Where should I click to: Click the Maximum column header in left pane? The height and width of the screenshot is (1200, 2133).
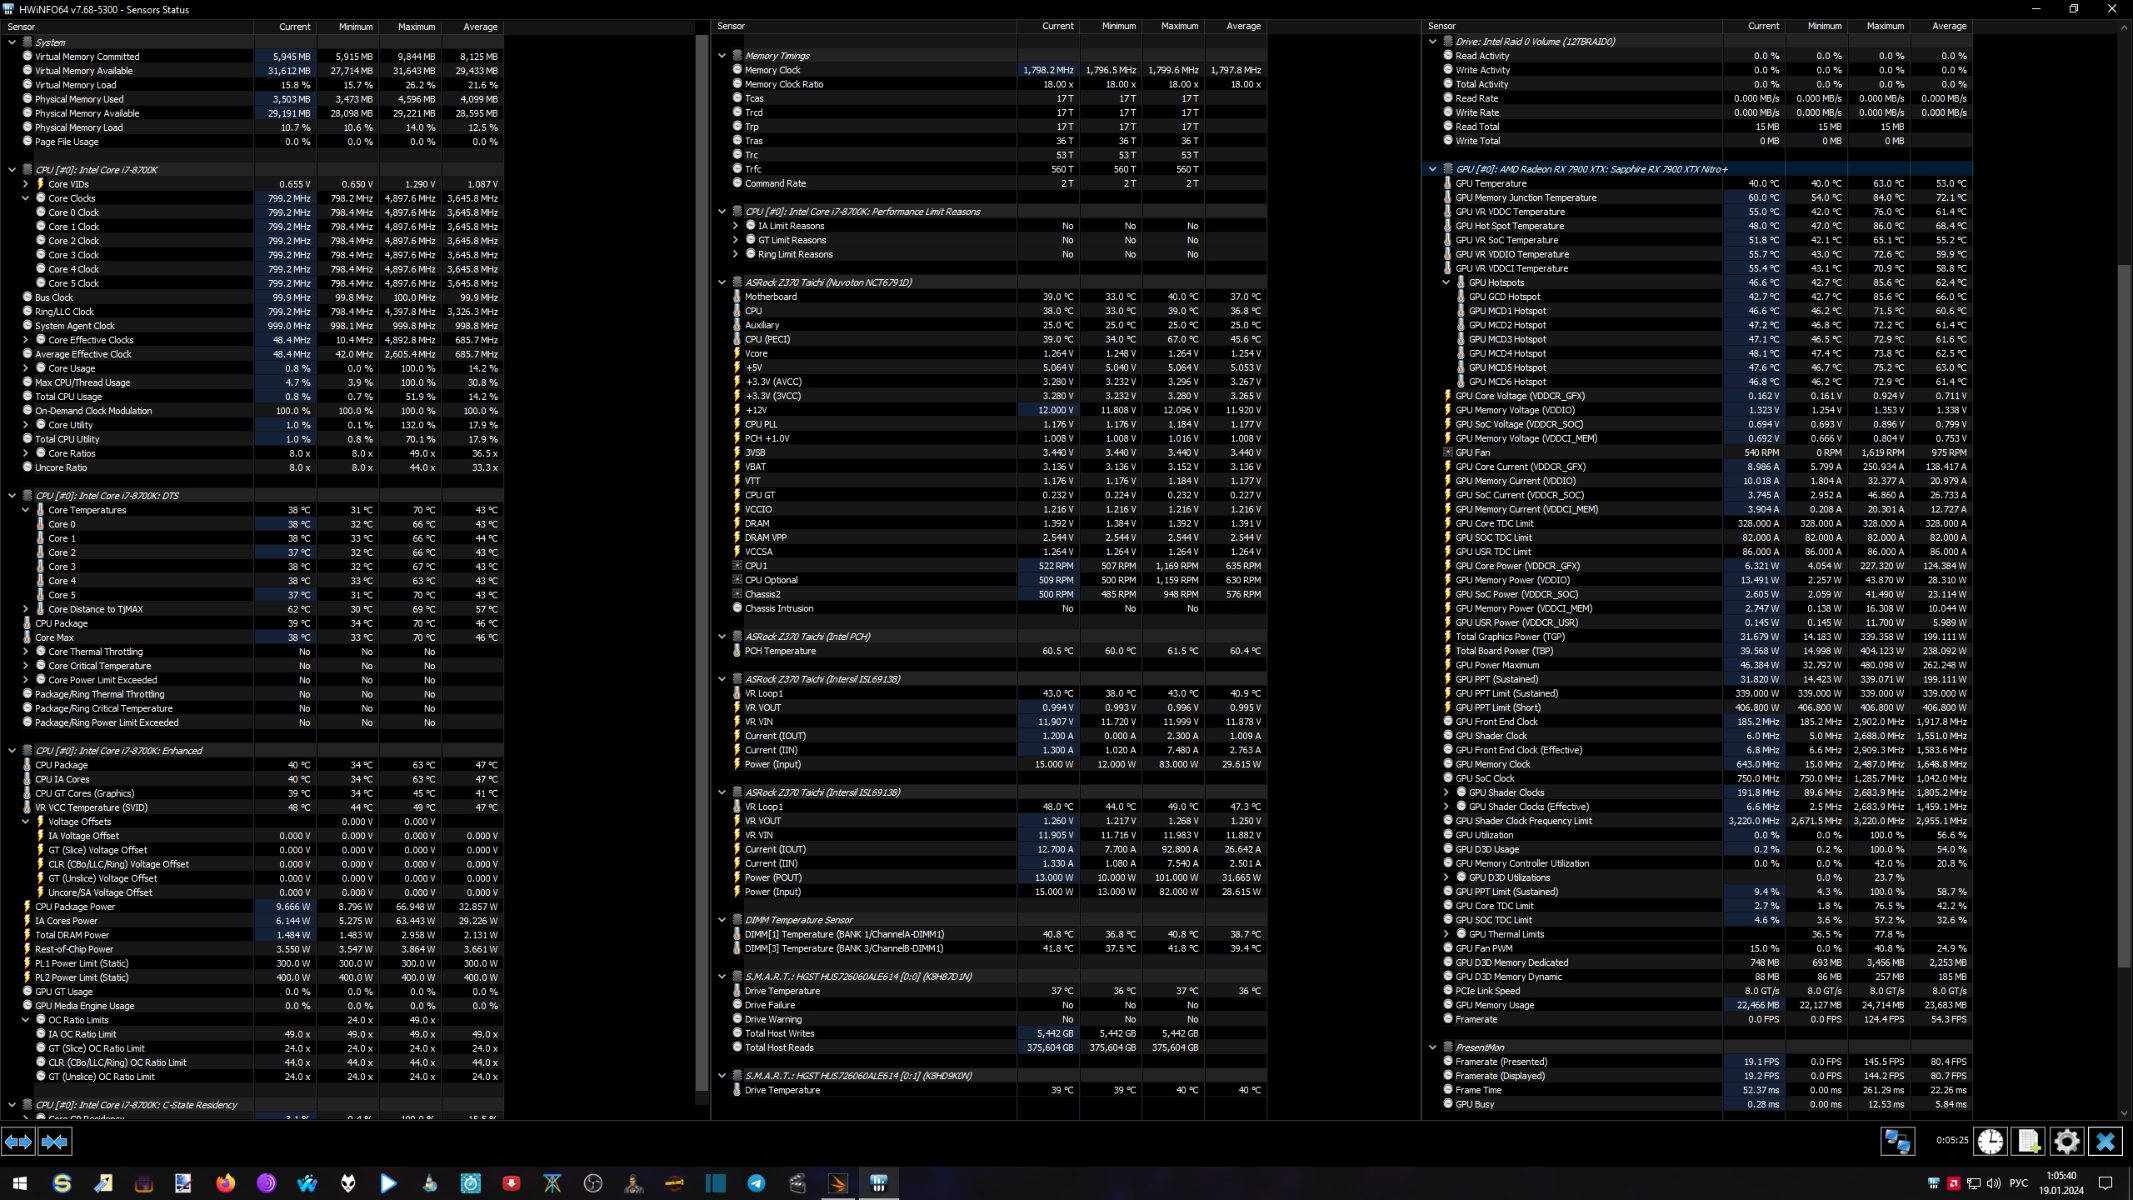pos(416,27)
